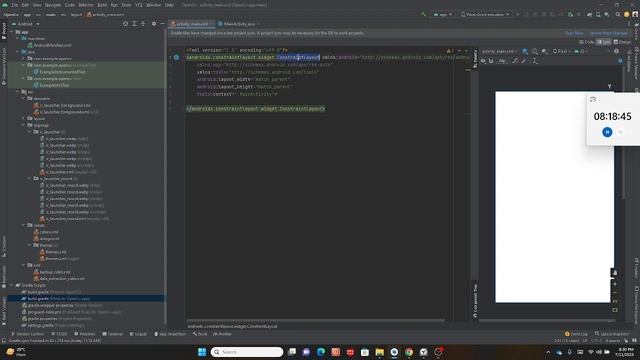Image resolution: width=640 pixels, height=360 pixels.
Task: Open the File menu
Action: click(15, 5)
